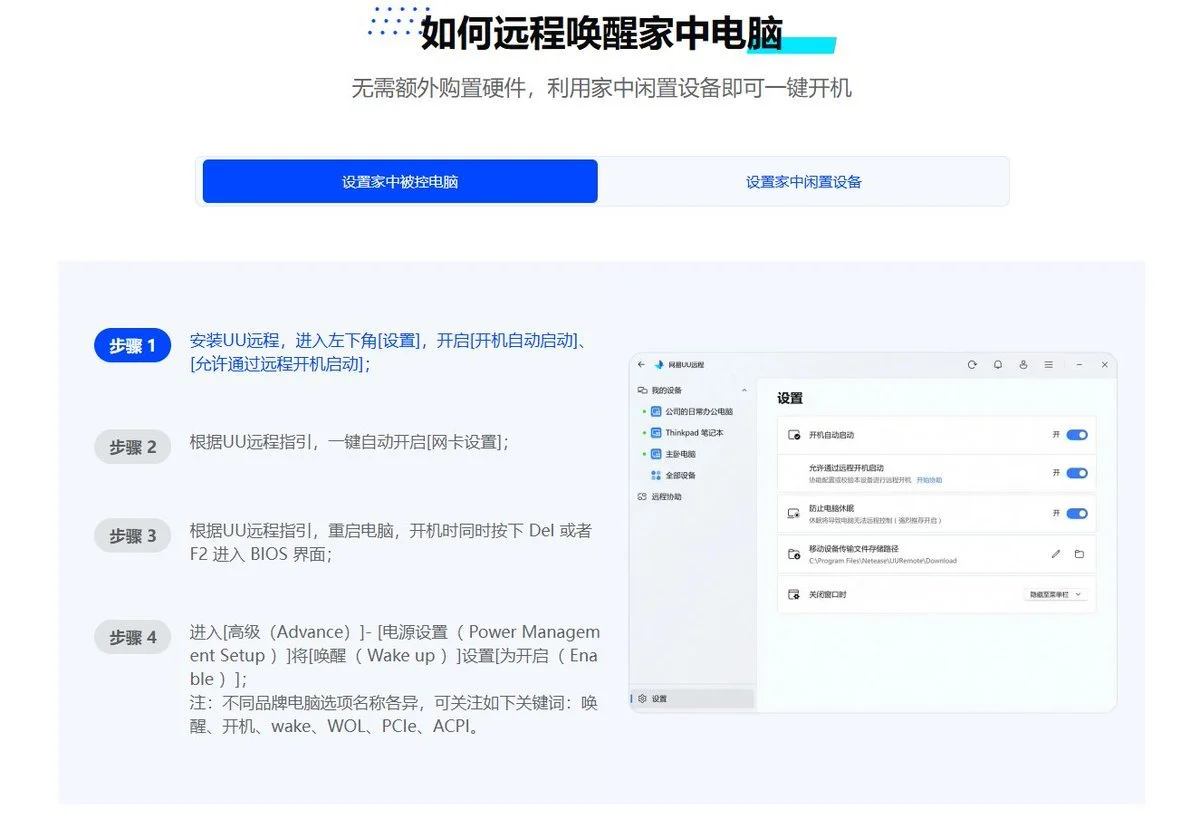Screen dimensions: 1200x819
Task: Select the 设置家中被控电脑 tab
Action: pyautogui.click(x=400, y=181)
